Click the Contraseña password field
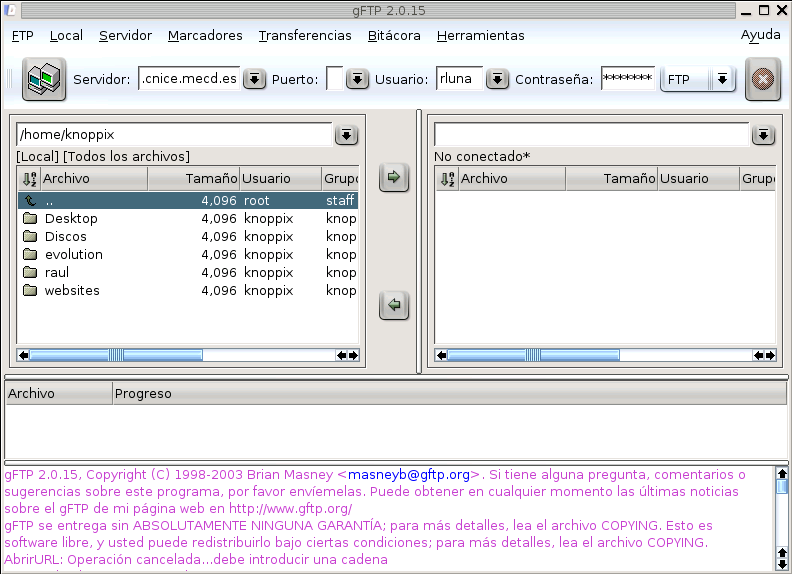The height and width of the screenshot is (574, 792). click(x=627, y=79)
